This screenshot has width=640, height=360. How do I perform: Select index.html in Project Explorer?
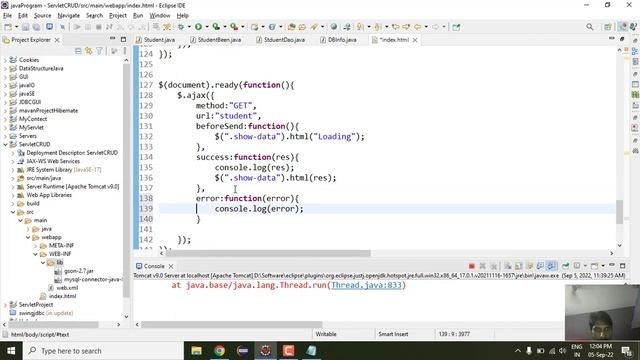point(62,296)
